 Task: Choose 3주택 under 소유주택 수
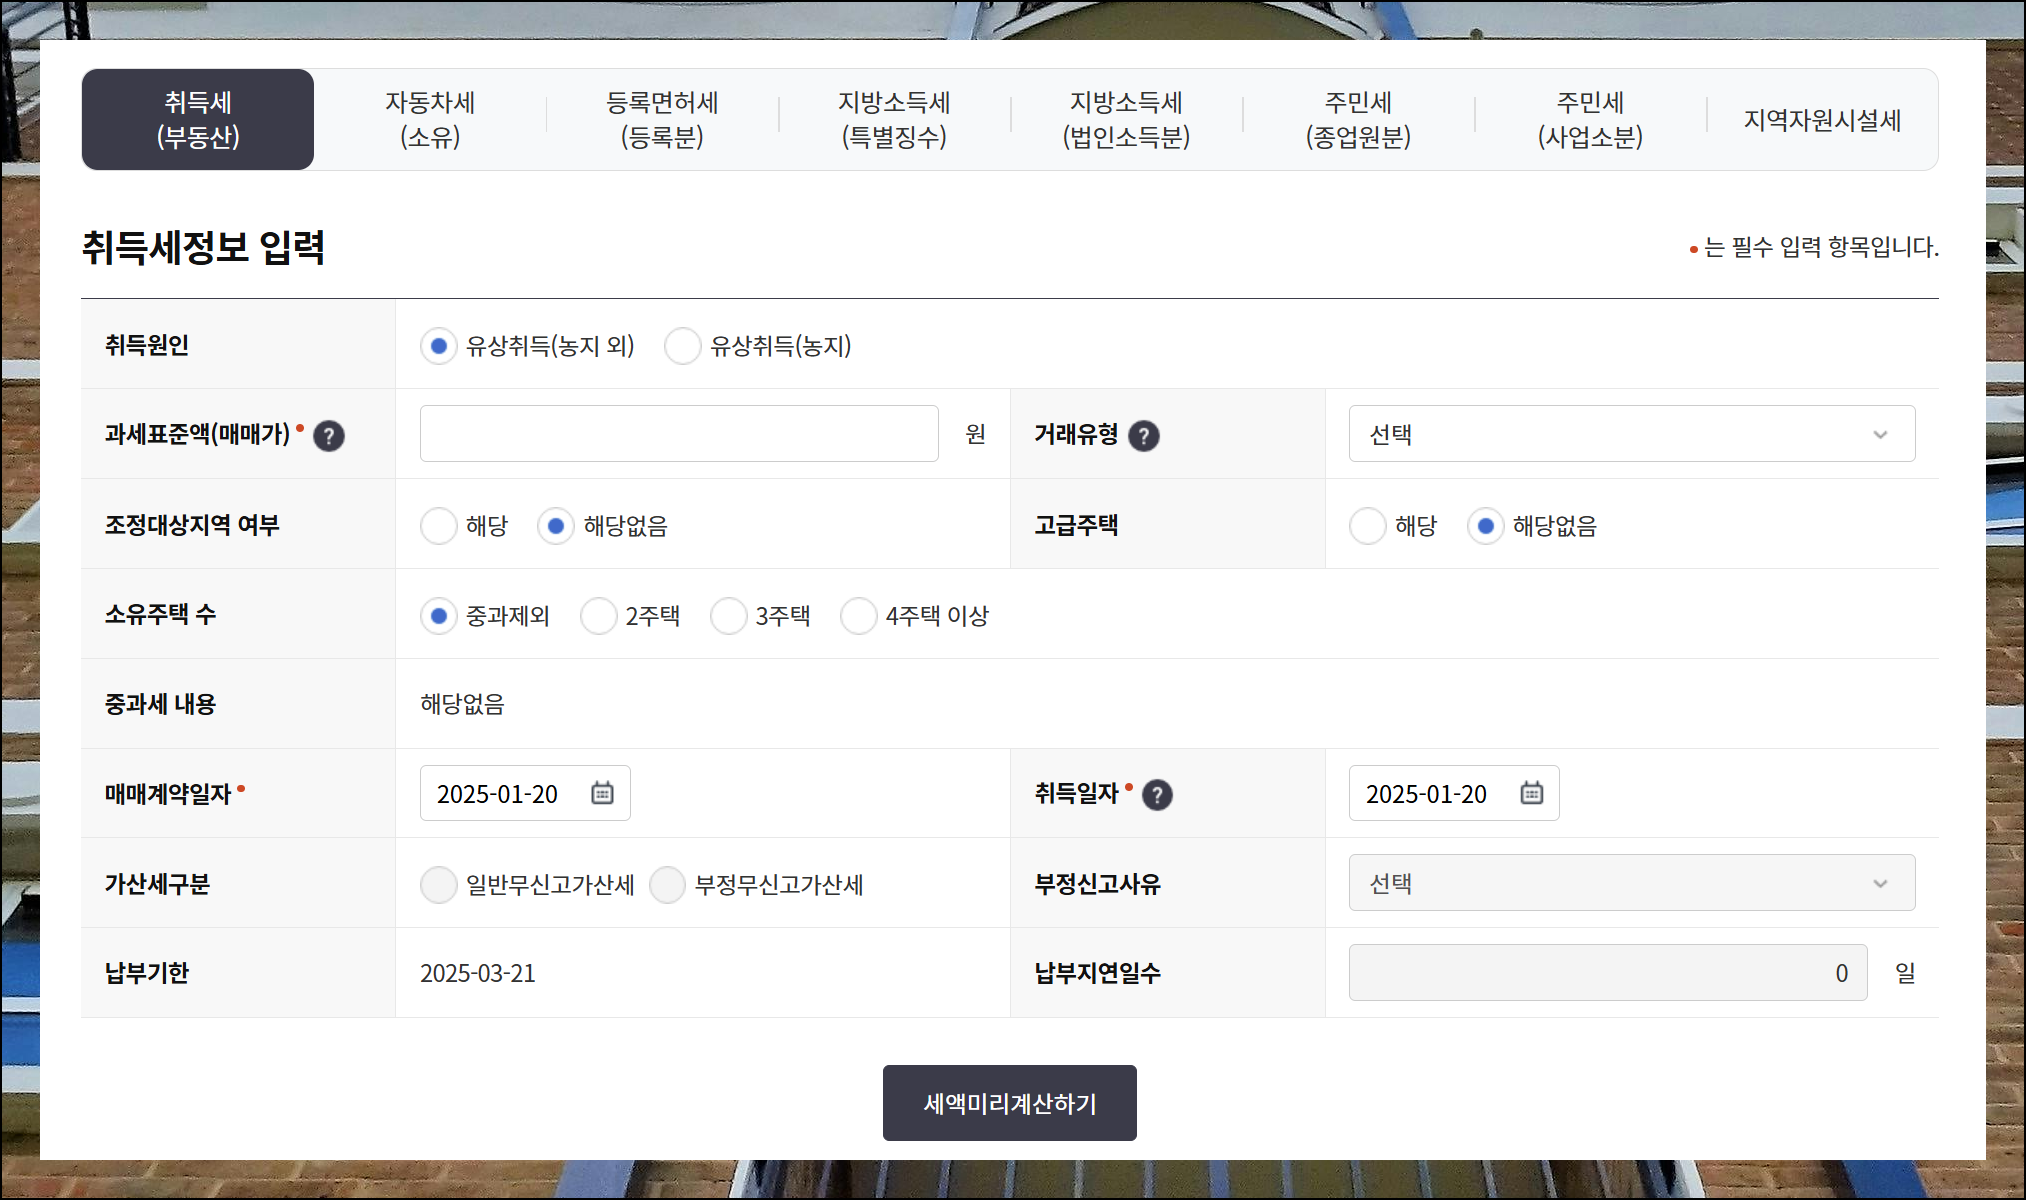tap(728, 616)
